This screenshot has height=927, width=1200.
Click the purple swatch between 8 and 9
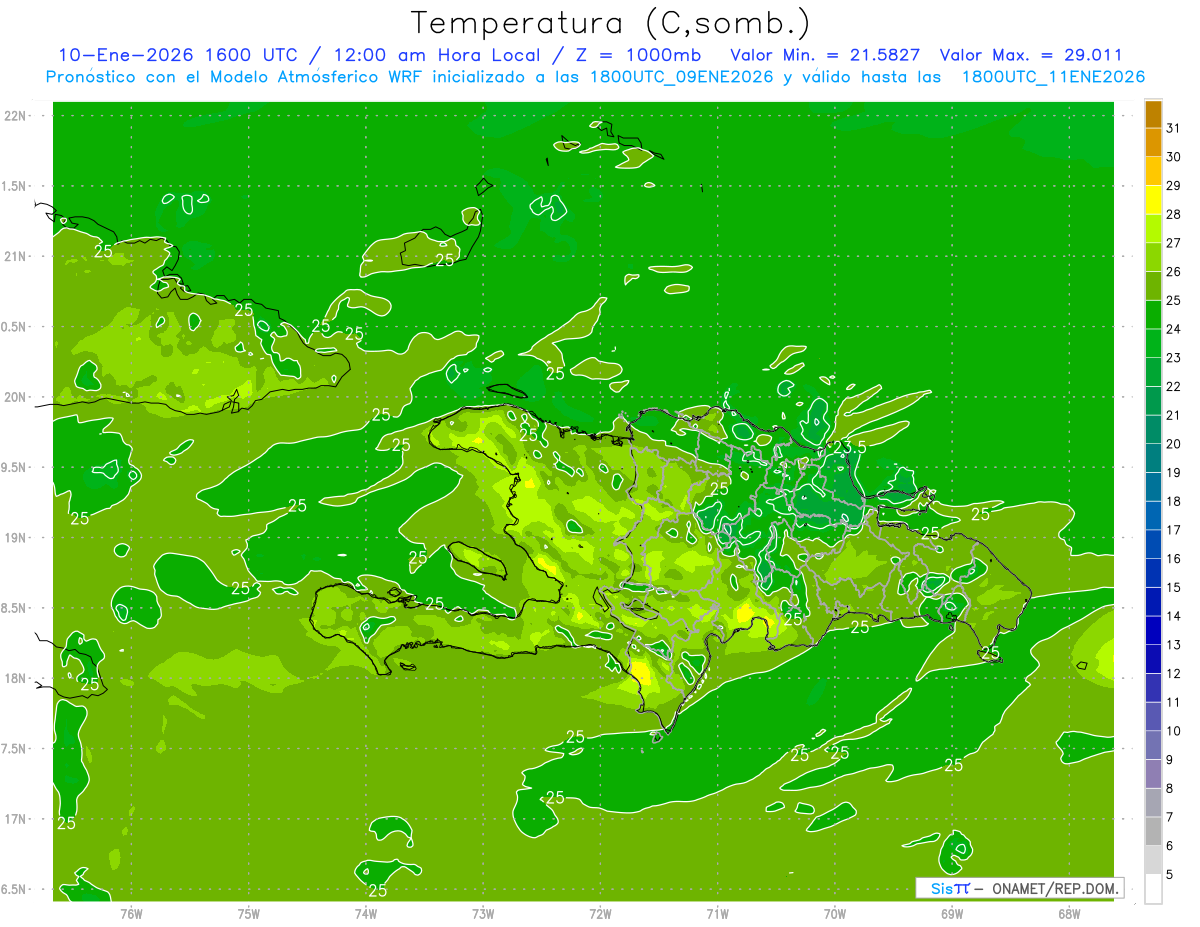pos(1153,774)
